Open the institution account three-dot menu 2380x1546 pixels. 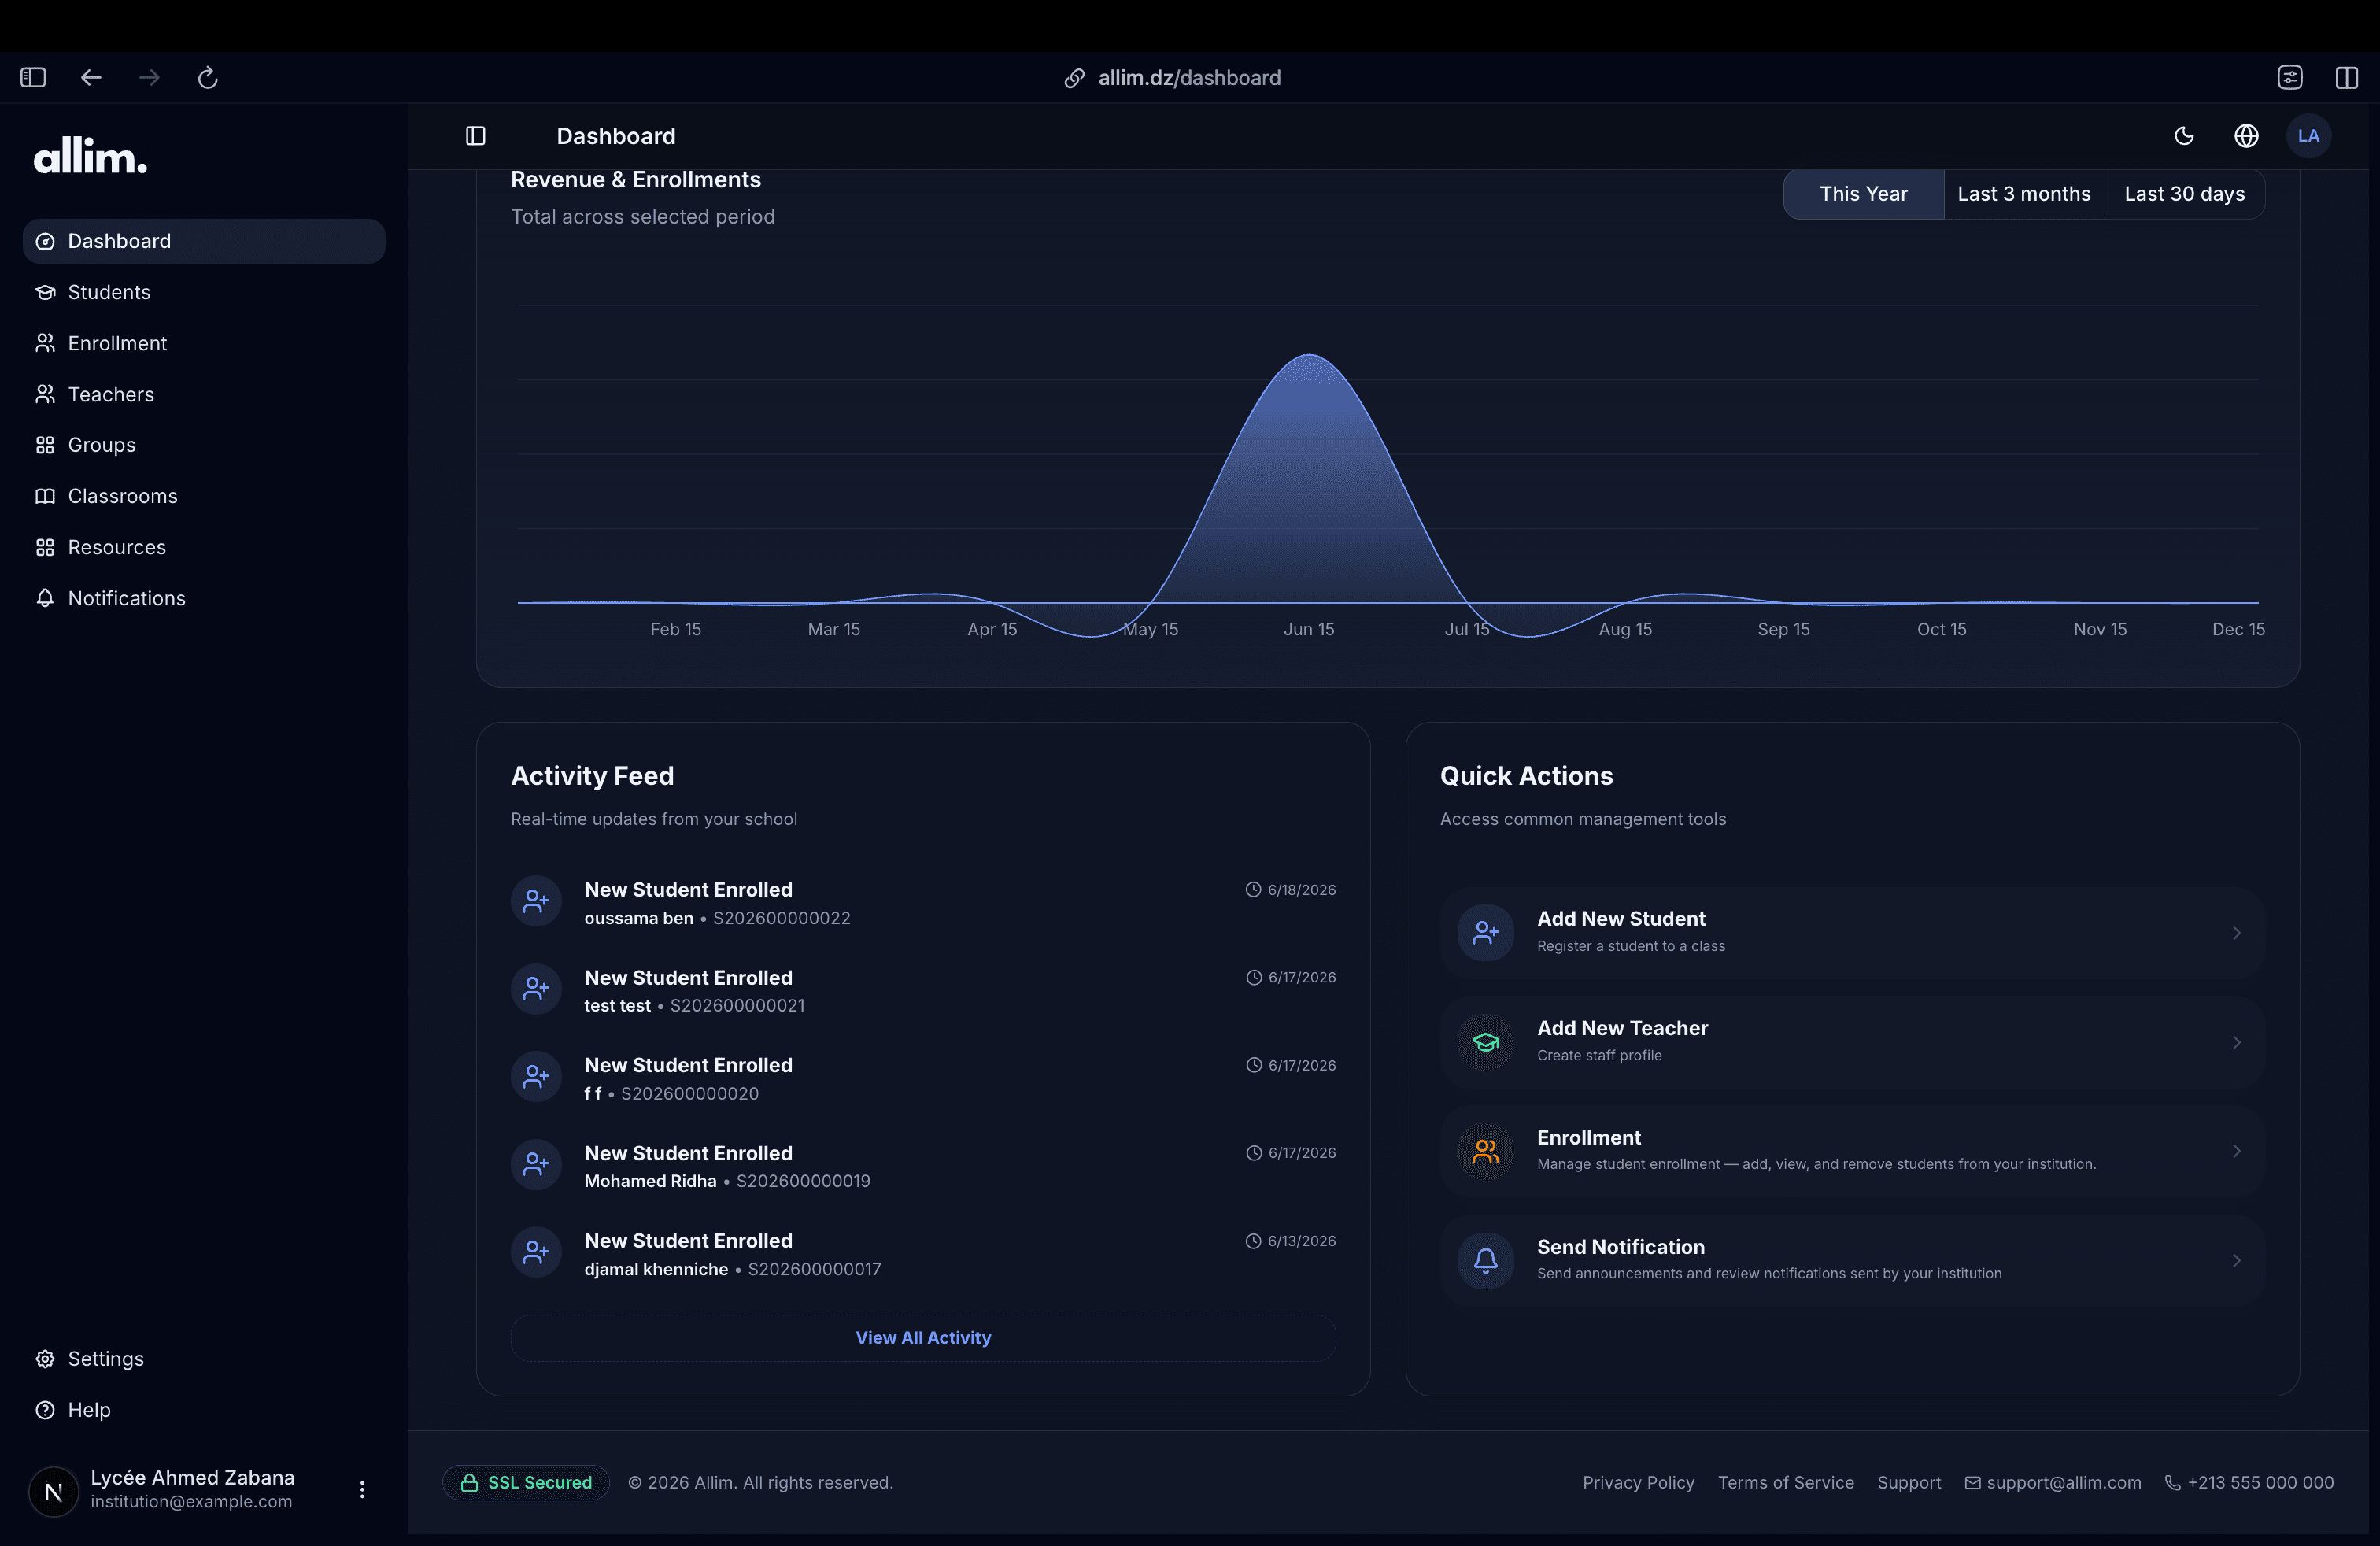tap(362, 1489)
